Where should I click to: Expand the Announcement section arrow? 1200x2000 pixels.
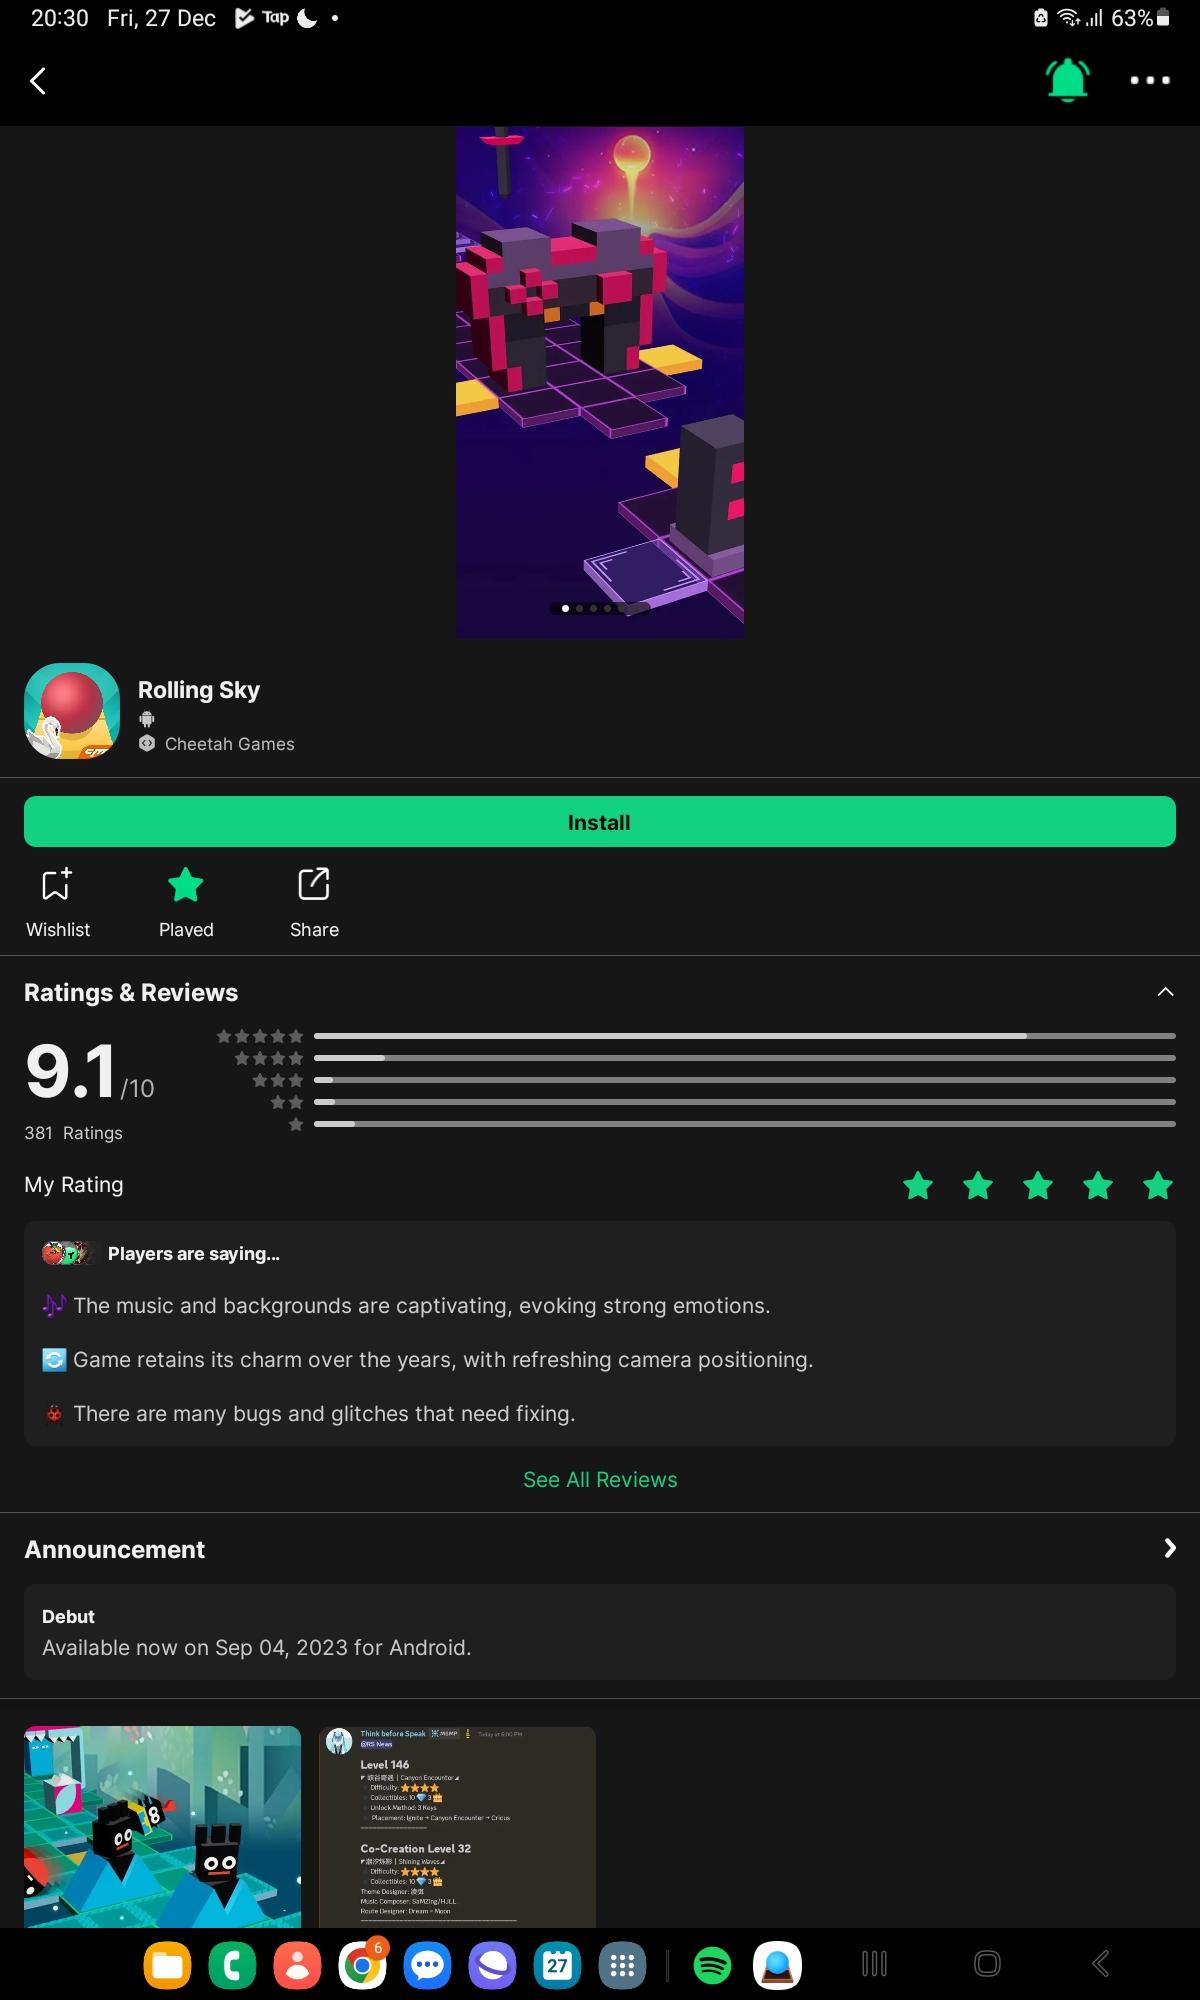tap(1169, 1549)
